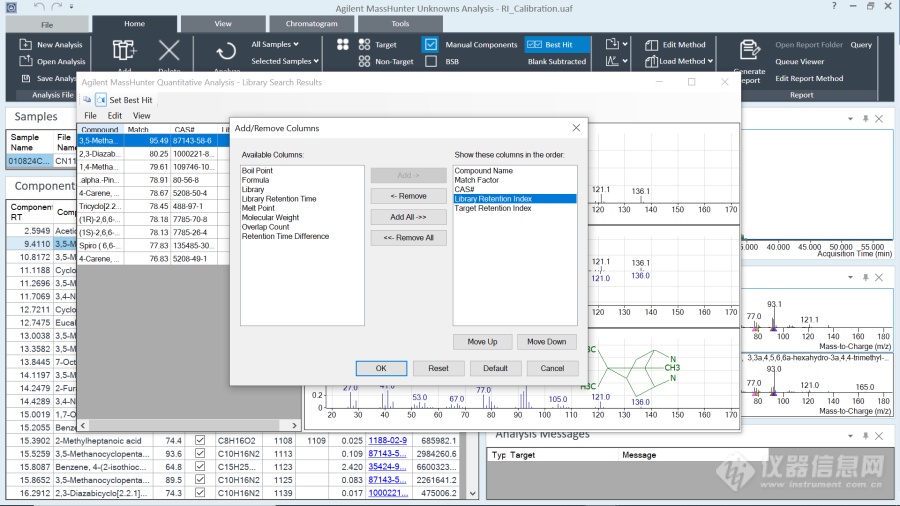Click the Analyze refresh icon
The height and width of the screenshot is (506, 900).
coord(226,51)
